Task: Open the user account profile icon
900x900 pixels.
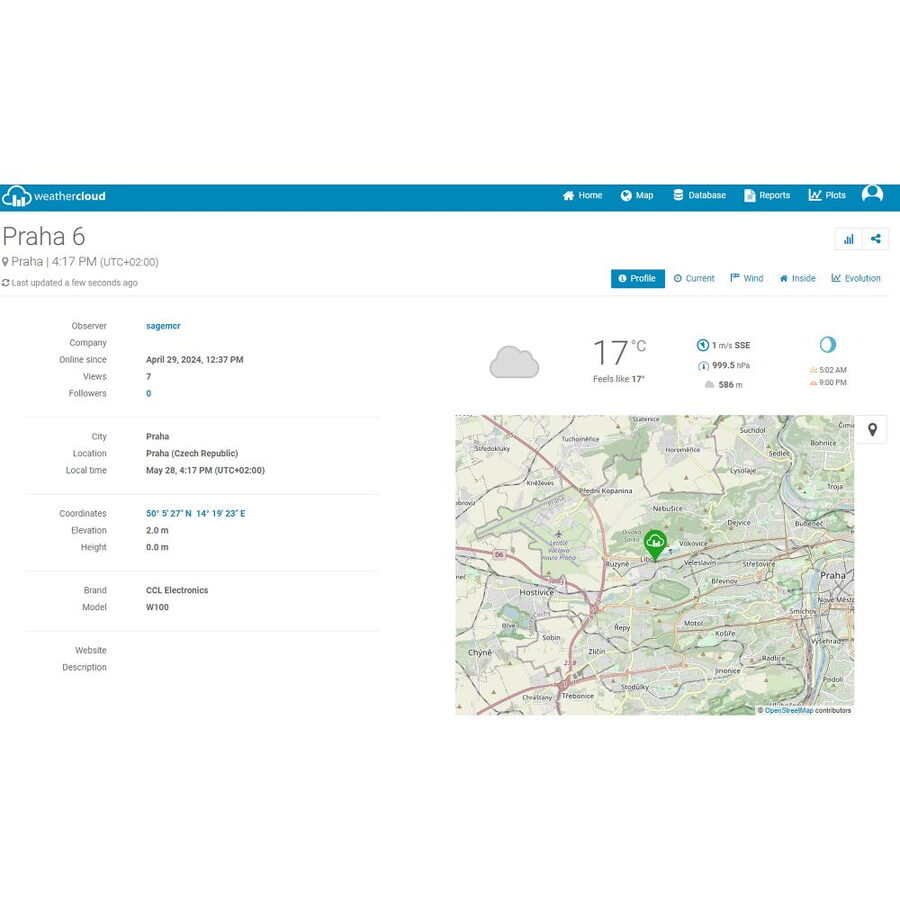Action: click(872, 195)
